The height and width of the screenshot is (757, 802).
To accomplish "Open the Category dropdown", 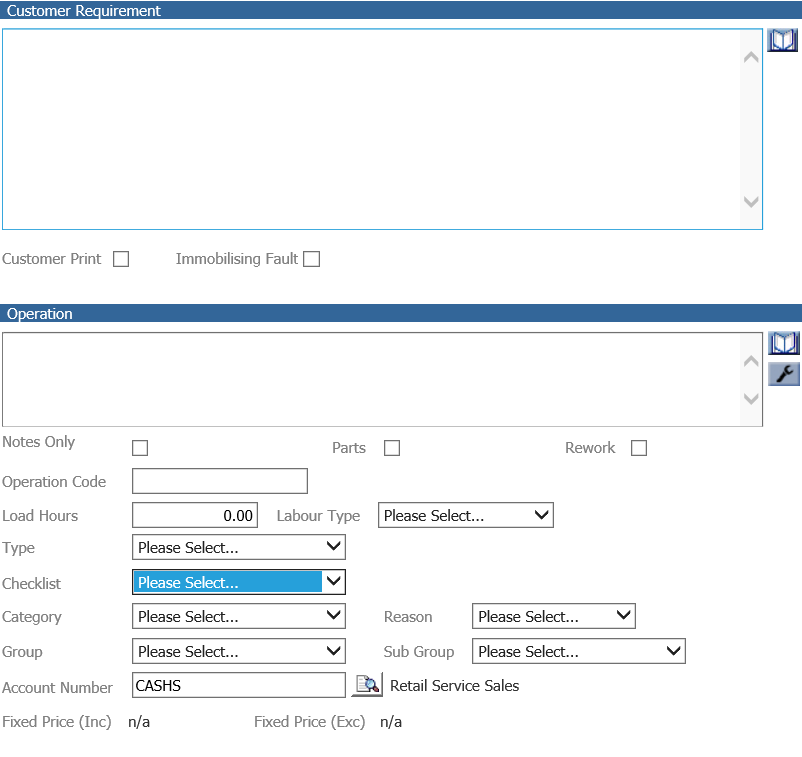I will coord(239,616).
